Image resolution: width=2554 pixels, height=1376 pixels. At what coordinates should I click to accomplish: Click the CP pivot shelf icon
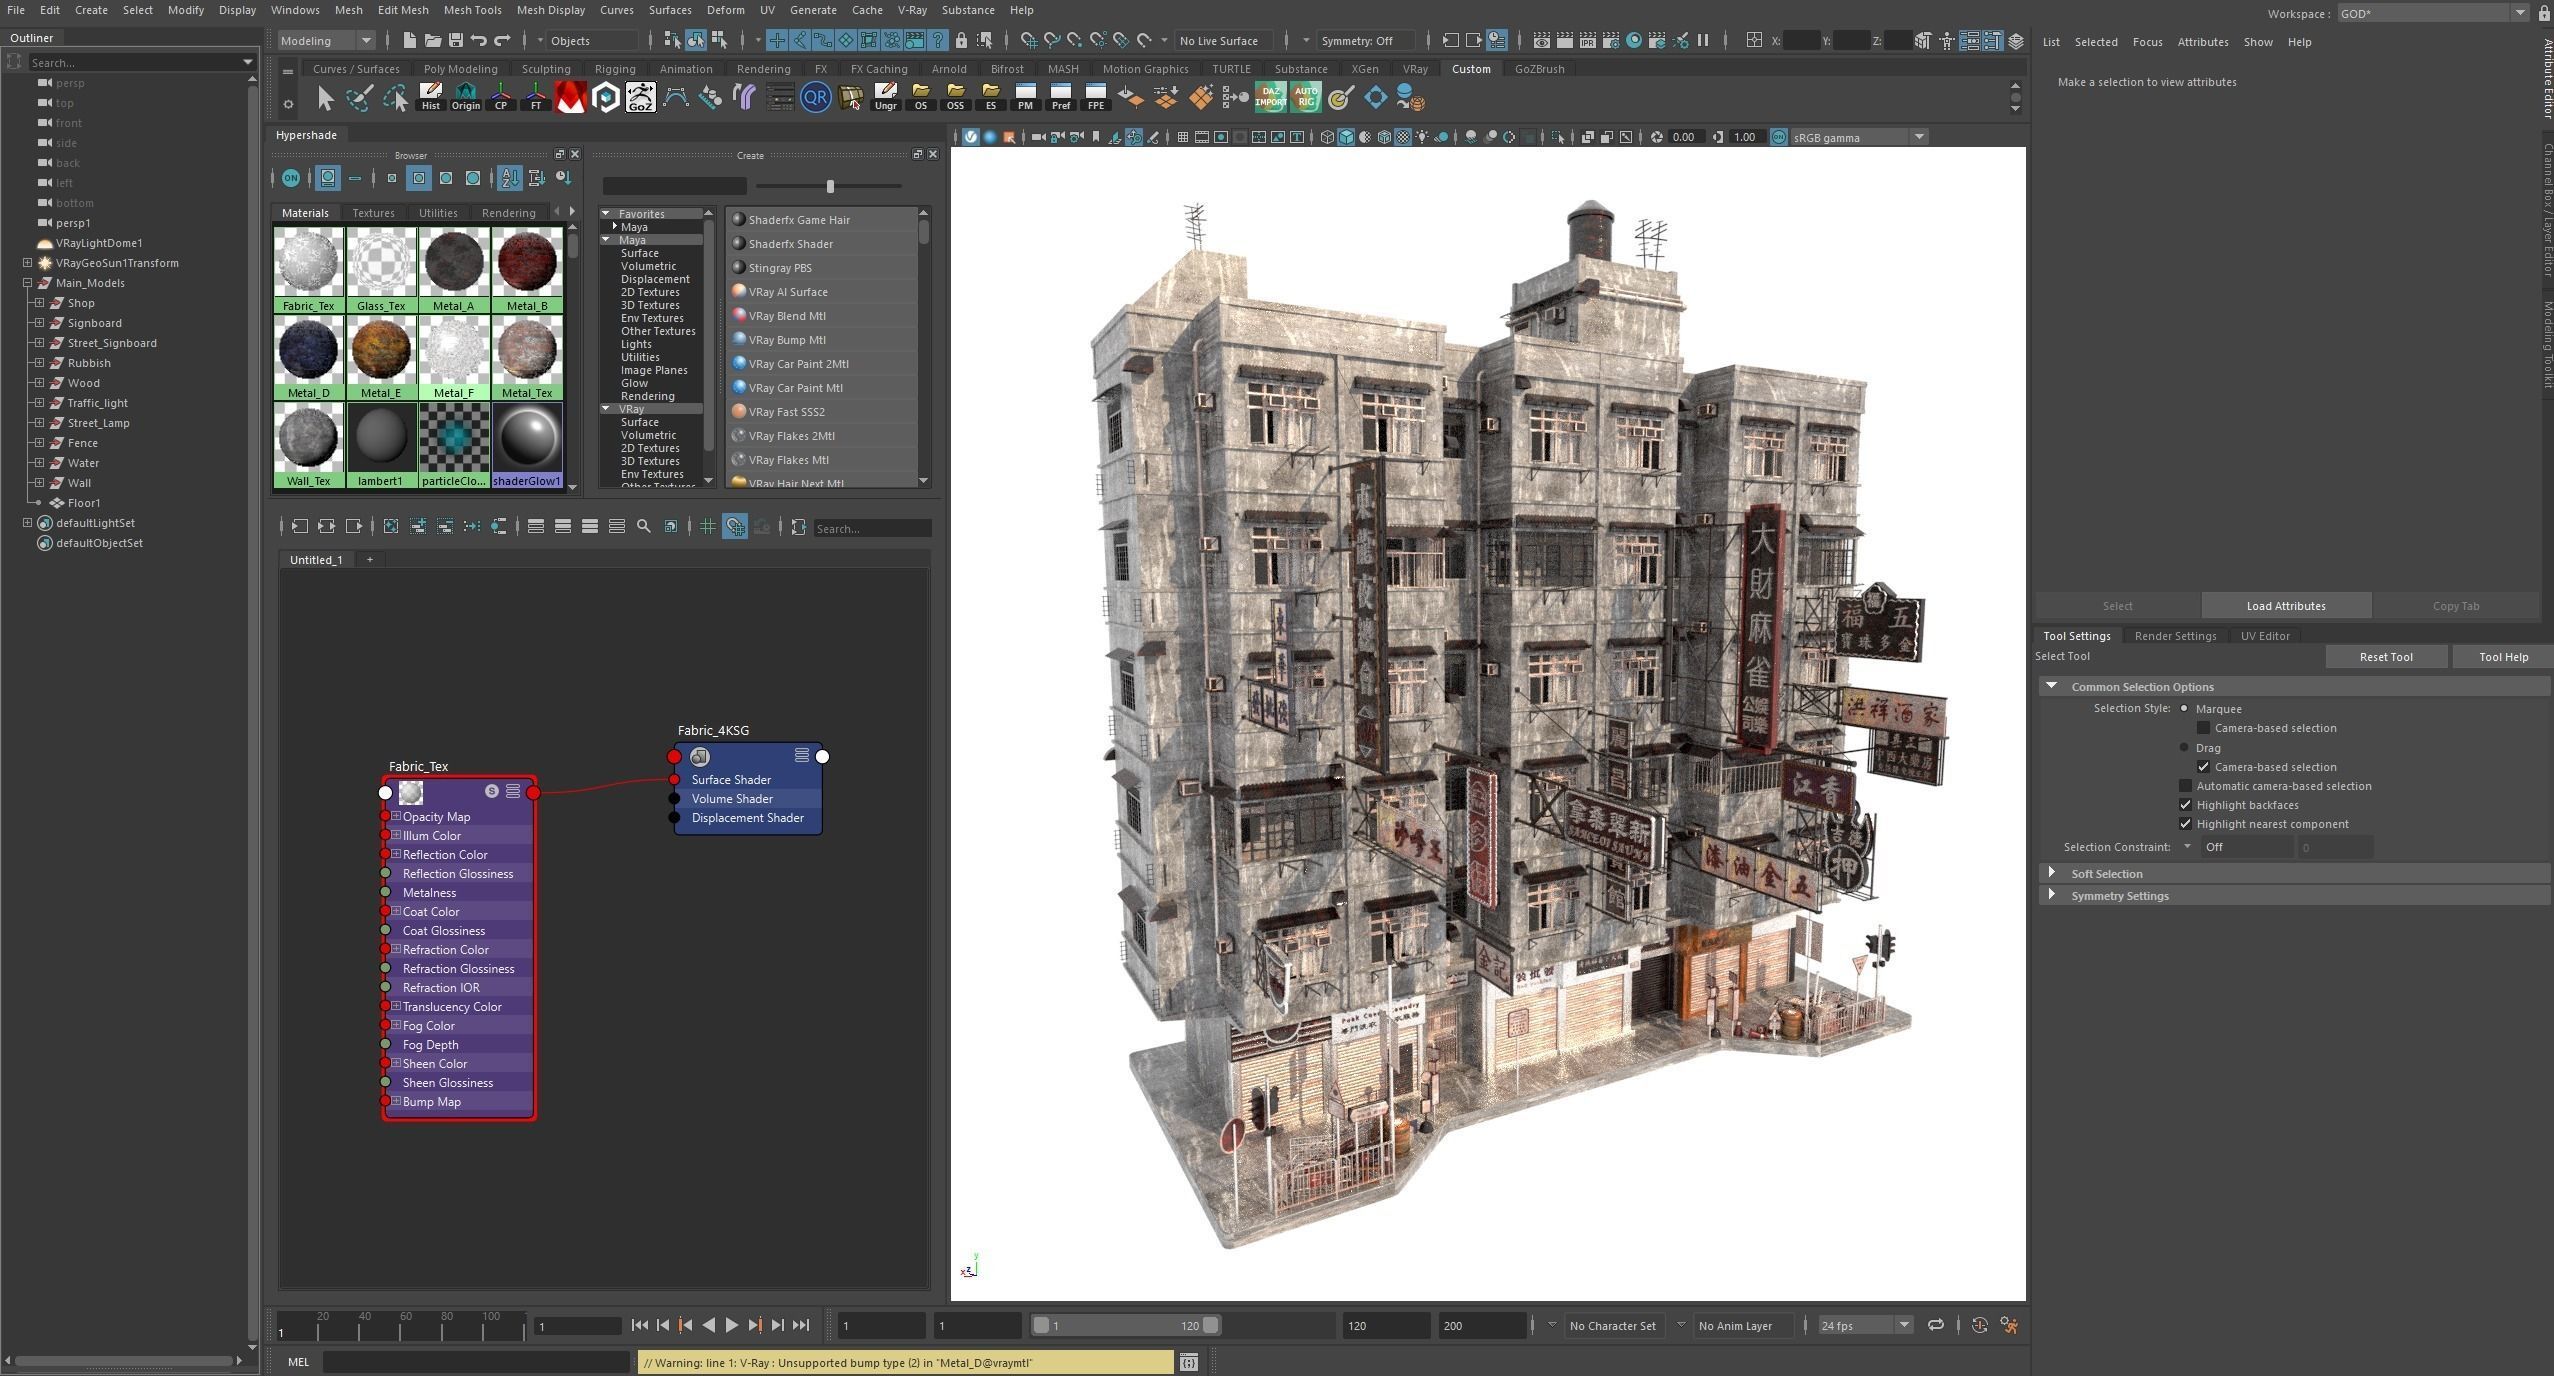(x=500, y=97)
